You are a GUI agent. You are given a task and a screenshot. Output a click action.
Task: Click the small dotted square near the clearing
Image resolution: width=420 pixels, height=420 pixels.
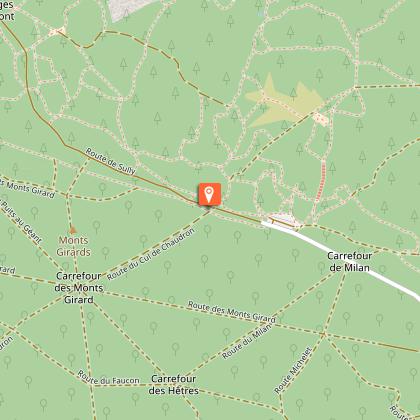[321, 119]
